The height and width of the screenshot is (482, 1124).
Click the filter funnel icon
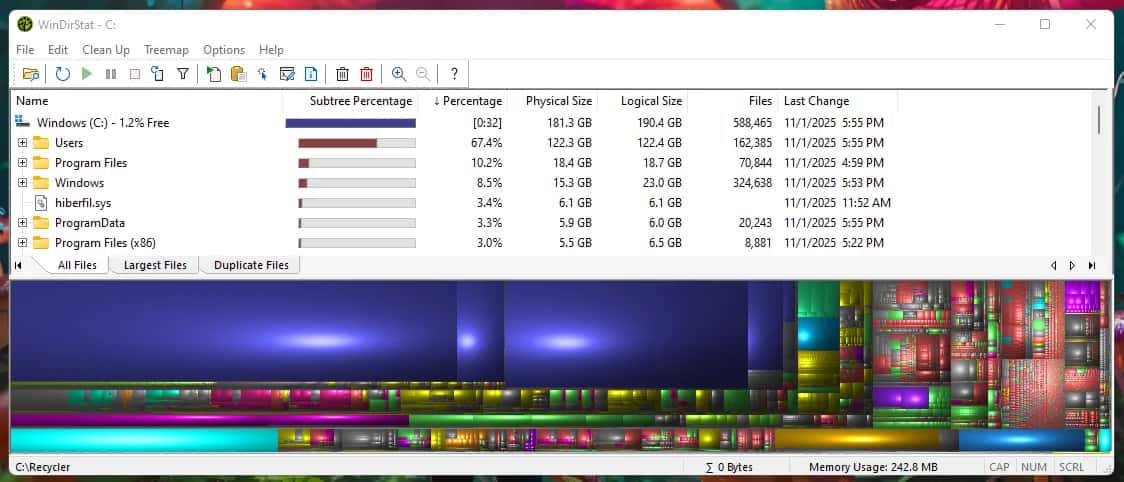click(x=183, y=74)
